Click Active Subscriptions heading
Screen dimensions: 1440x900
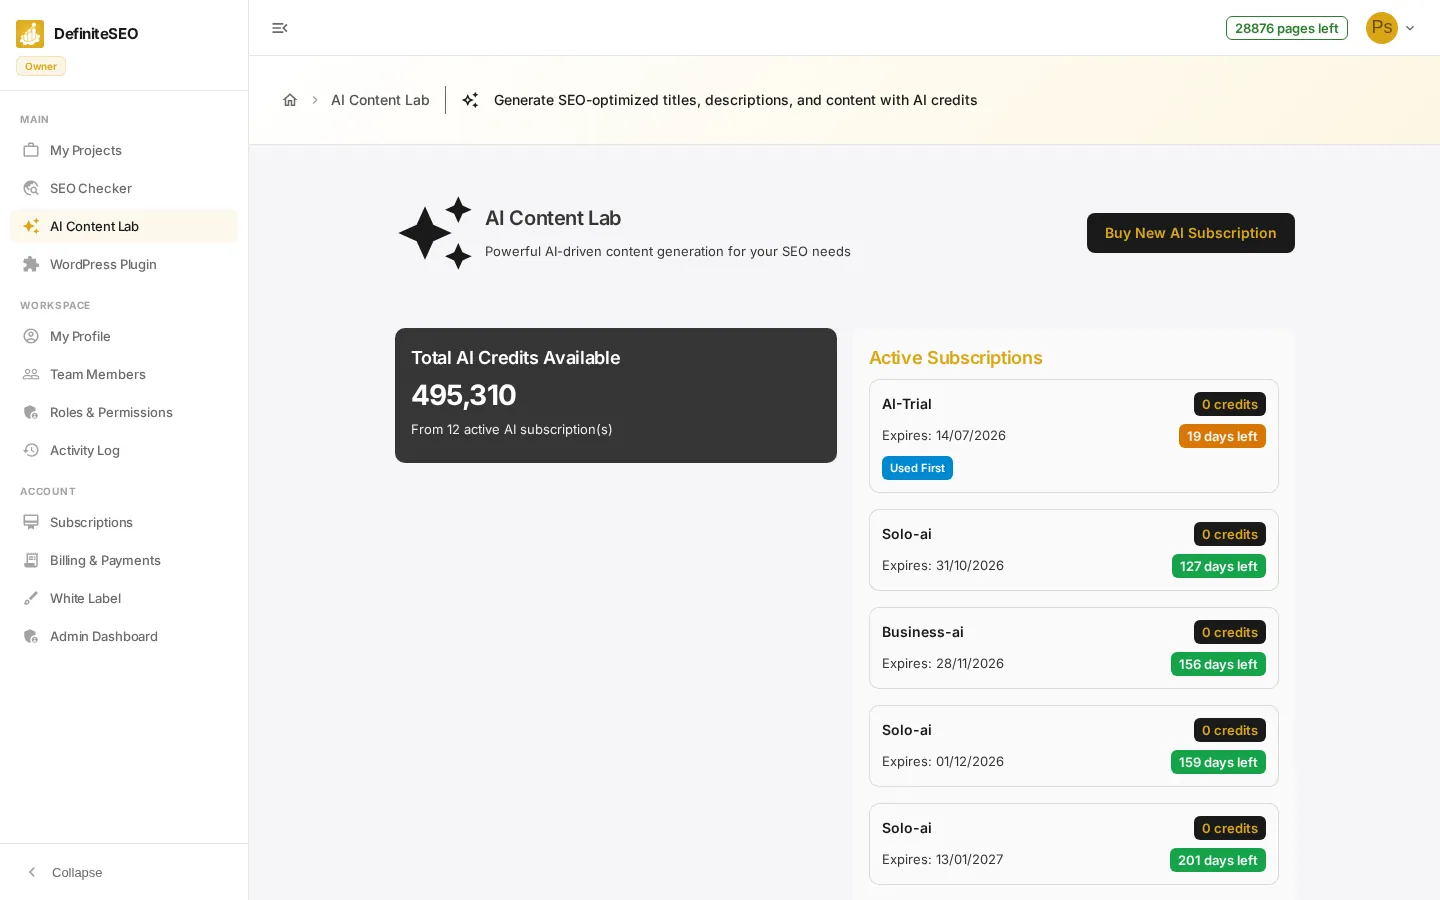point(956,358)
